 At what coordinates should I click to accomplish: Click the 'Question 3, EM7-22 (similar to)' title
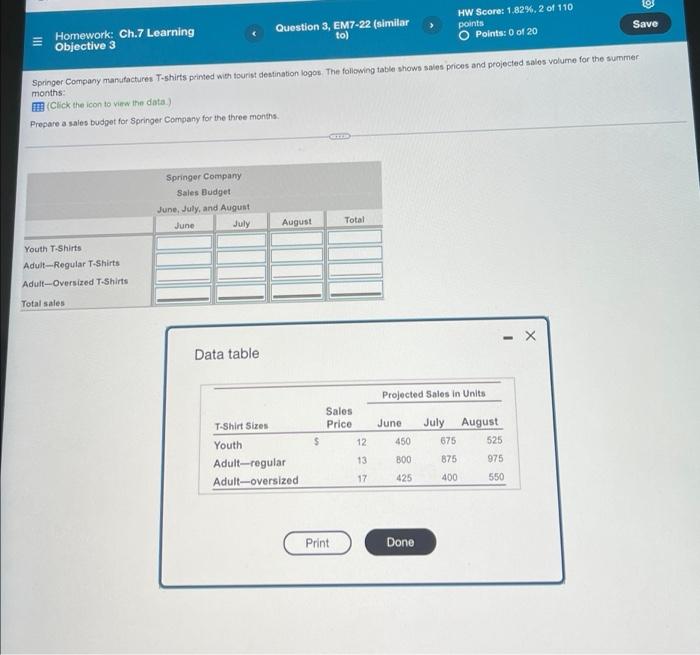(342, 29)
